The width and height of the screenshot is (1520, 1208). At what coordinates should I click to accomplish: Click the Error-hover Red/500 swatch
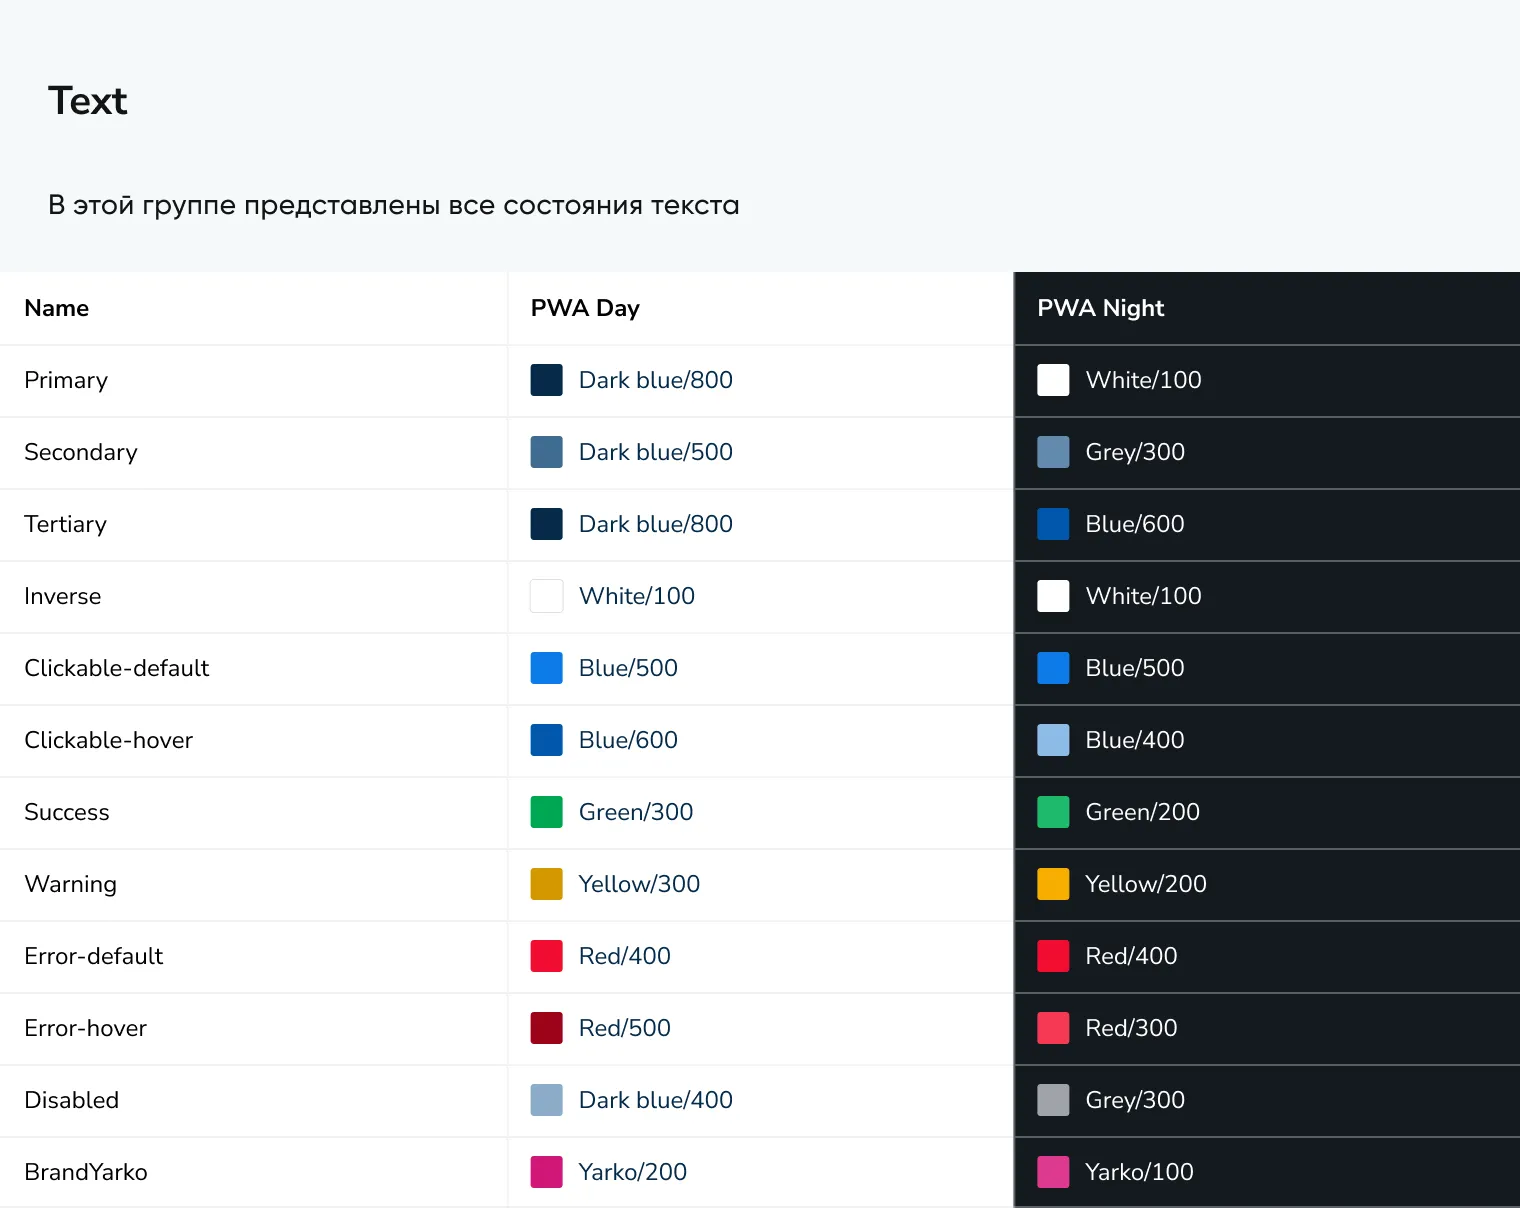pyautogui.click(x=546, y=1028)
